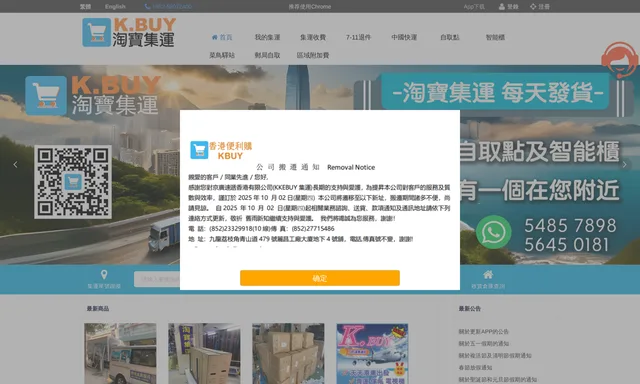Show next banner slide arrow
This screenshot has width=640, height=384.
pyautogui.click(x=624, y=164)
